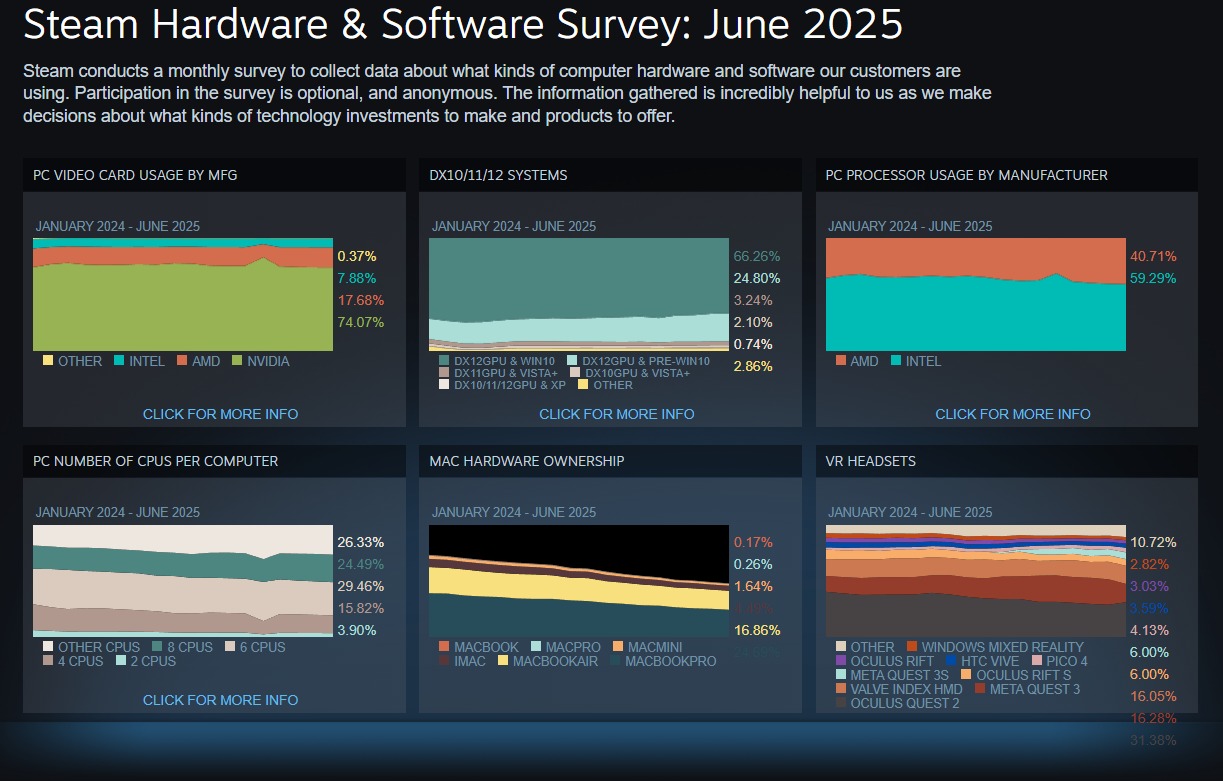
Task: Click the MACBOOKPRO legend swatch
Action: (x=615, y=660)
